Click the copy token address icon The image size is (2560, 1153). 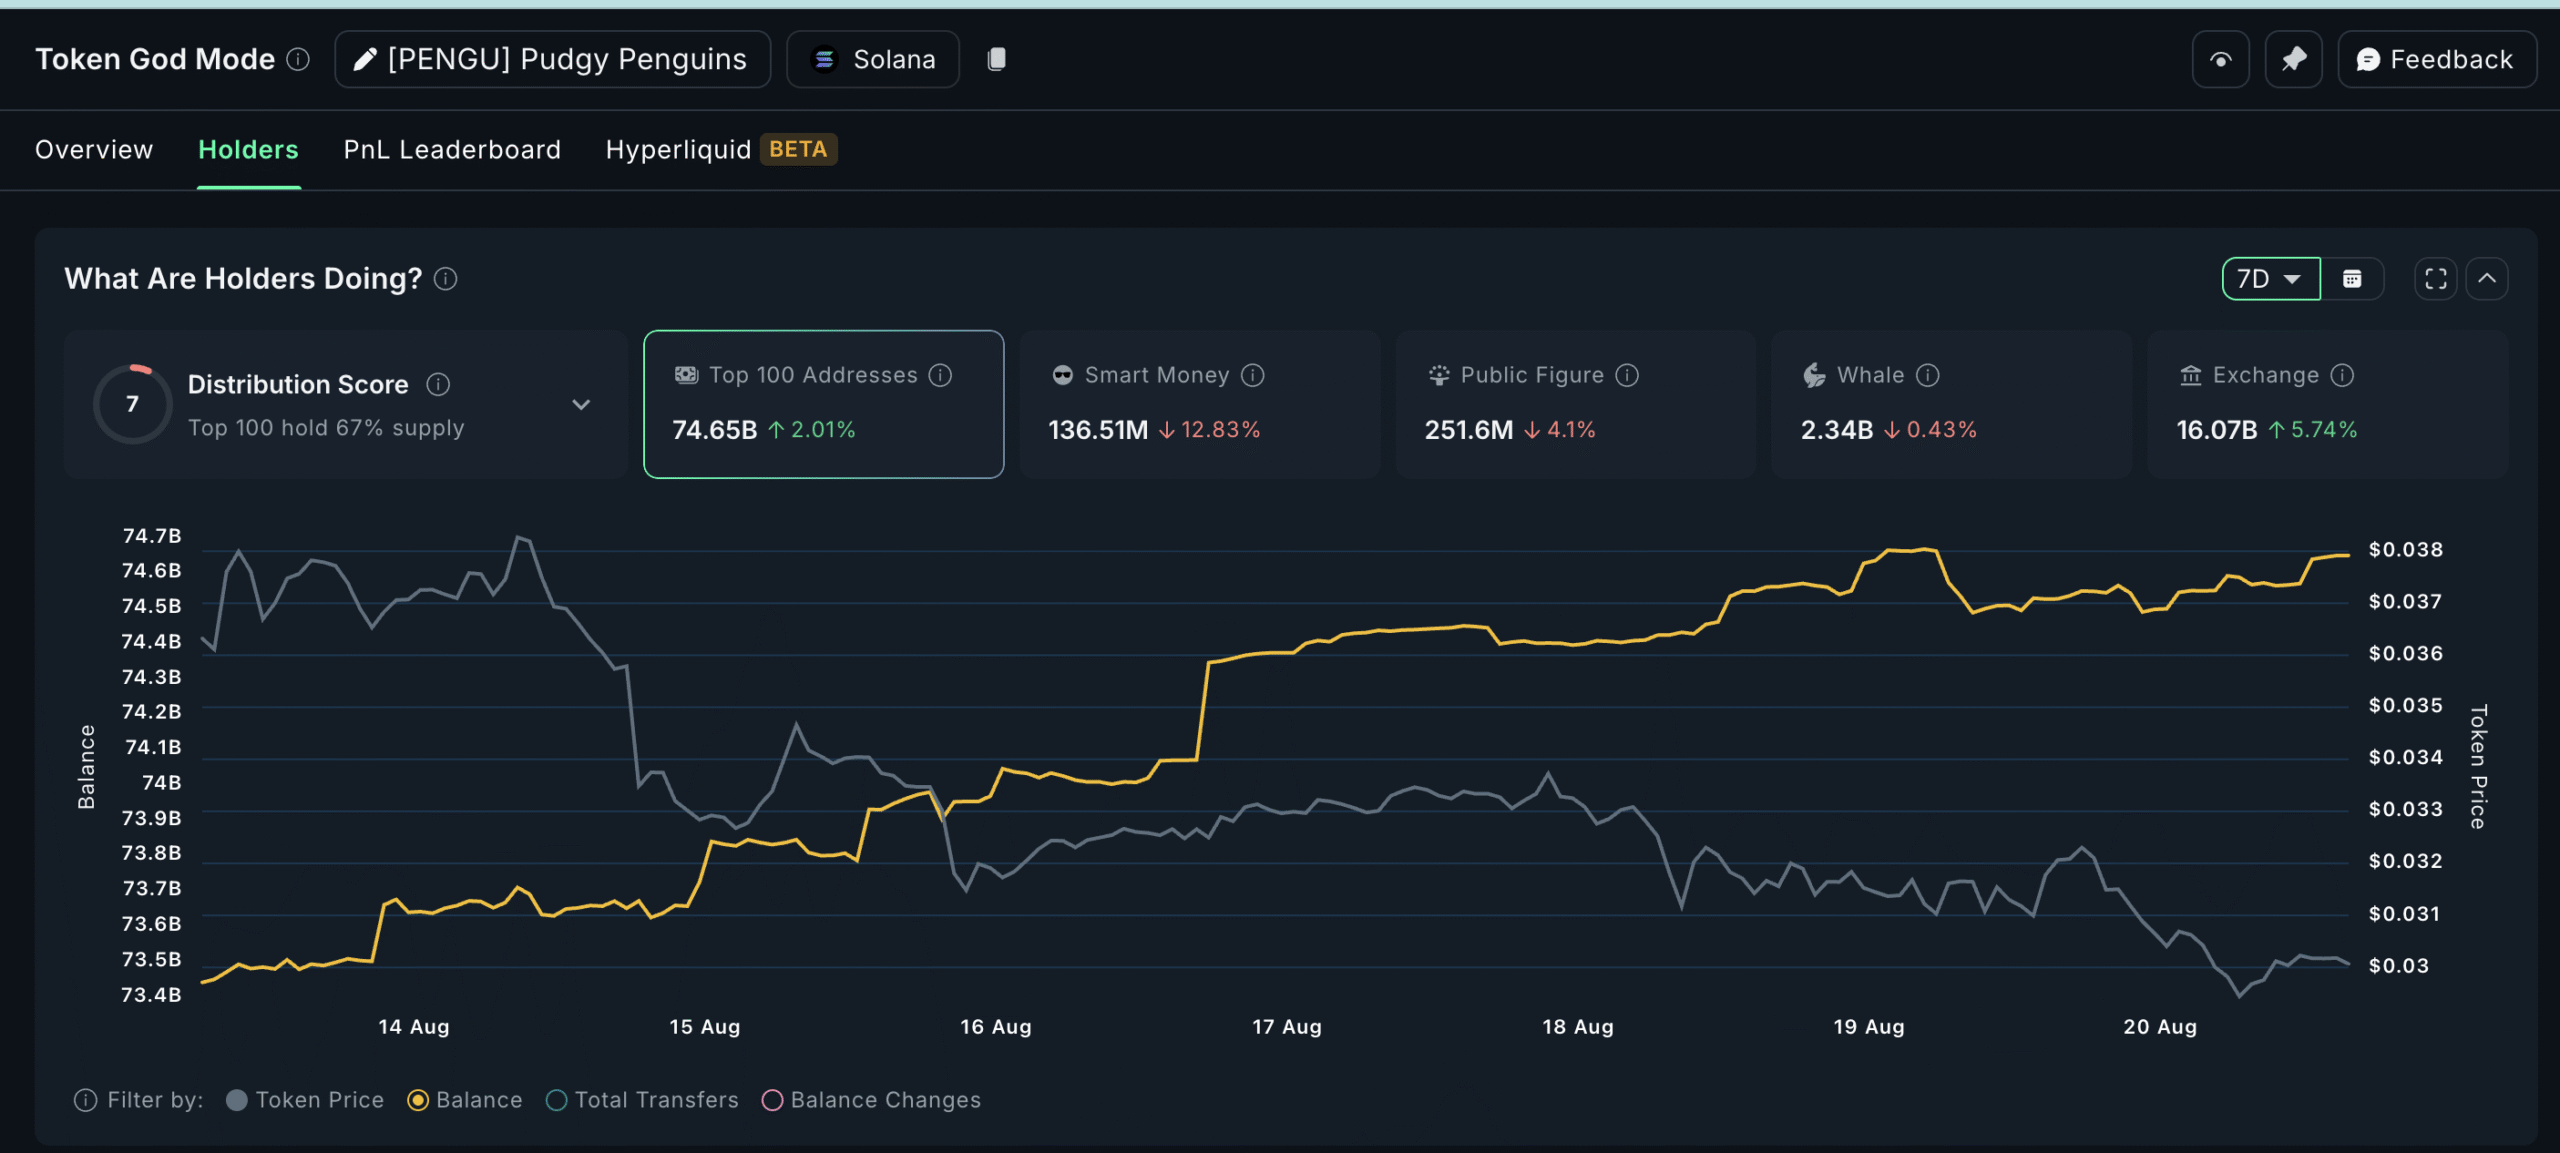(996, 59)
